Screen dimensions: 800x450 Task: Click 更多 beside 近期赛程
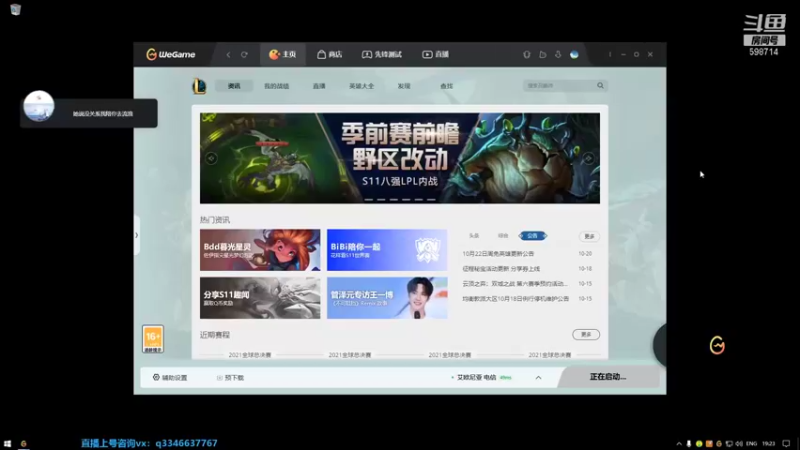point(586,335)
